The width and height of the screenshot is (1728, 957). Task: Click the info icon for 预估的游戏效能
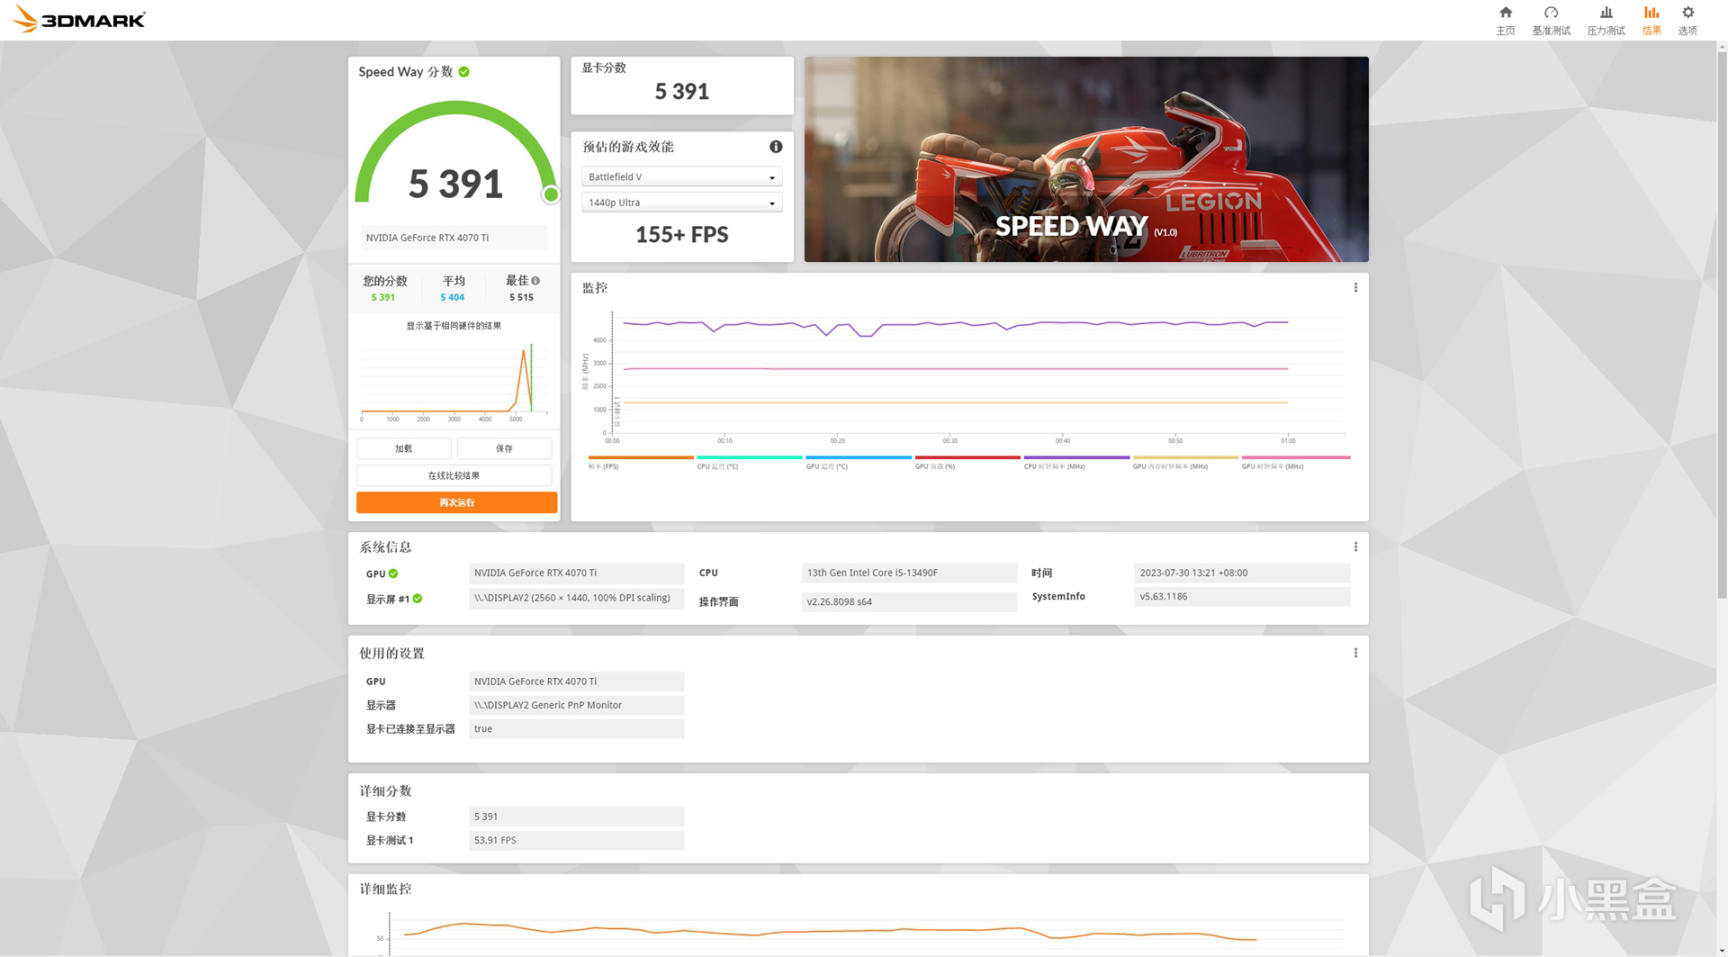tap(776, 147)
